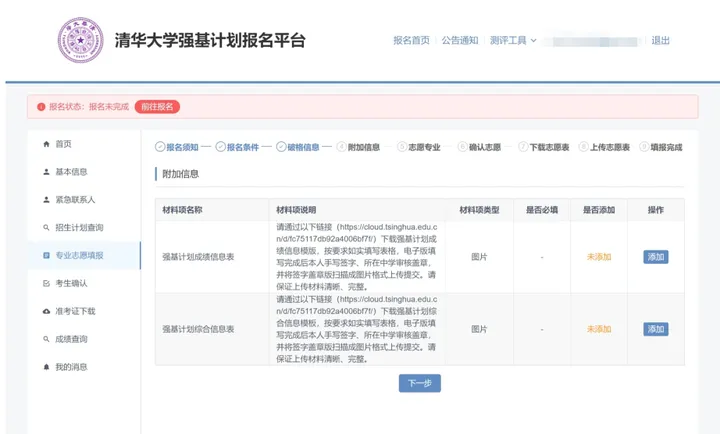This screenshot has width=720, height=434.
Task: Click the checklist icon beside 考生确认
Action: pos(46,283)
